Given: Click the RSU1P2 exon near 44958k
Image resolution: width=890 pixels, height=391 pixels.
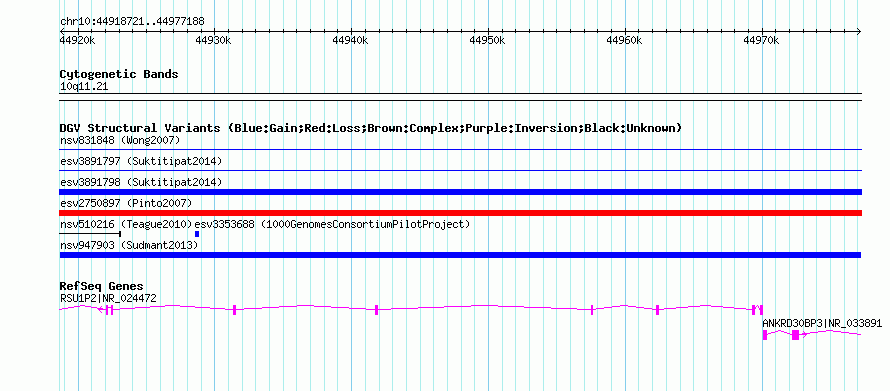Looking at the screenshot, I should pyautogui.click(x=592, y=309).
